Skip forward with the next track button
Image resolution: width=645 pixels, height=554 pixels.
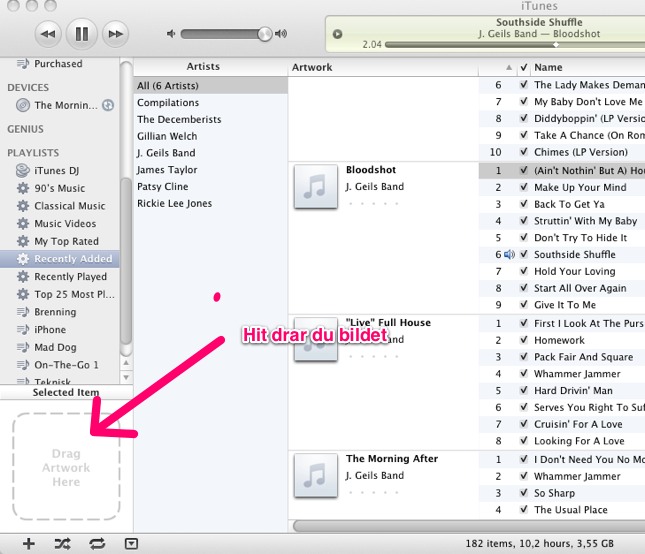point(115,34)
